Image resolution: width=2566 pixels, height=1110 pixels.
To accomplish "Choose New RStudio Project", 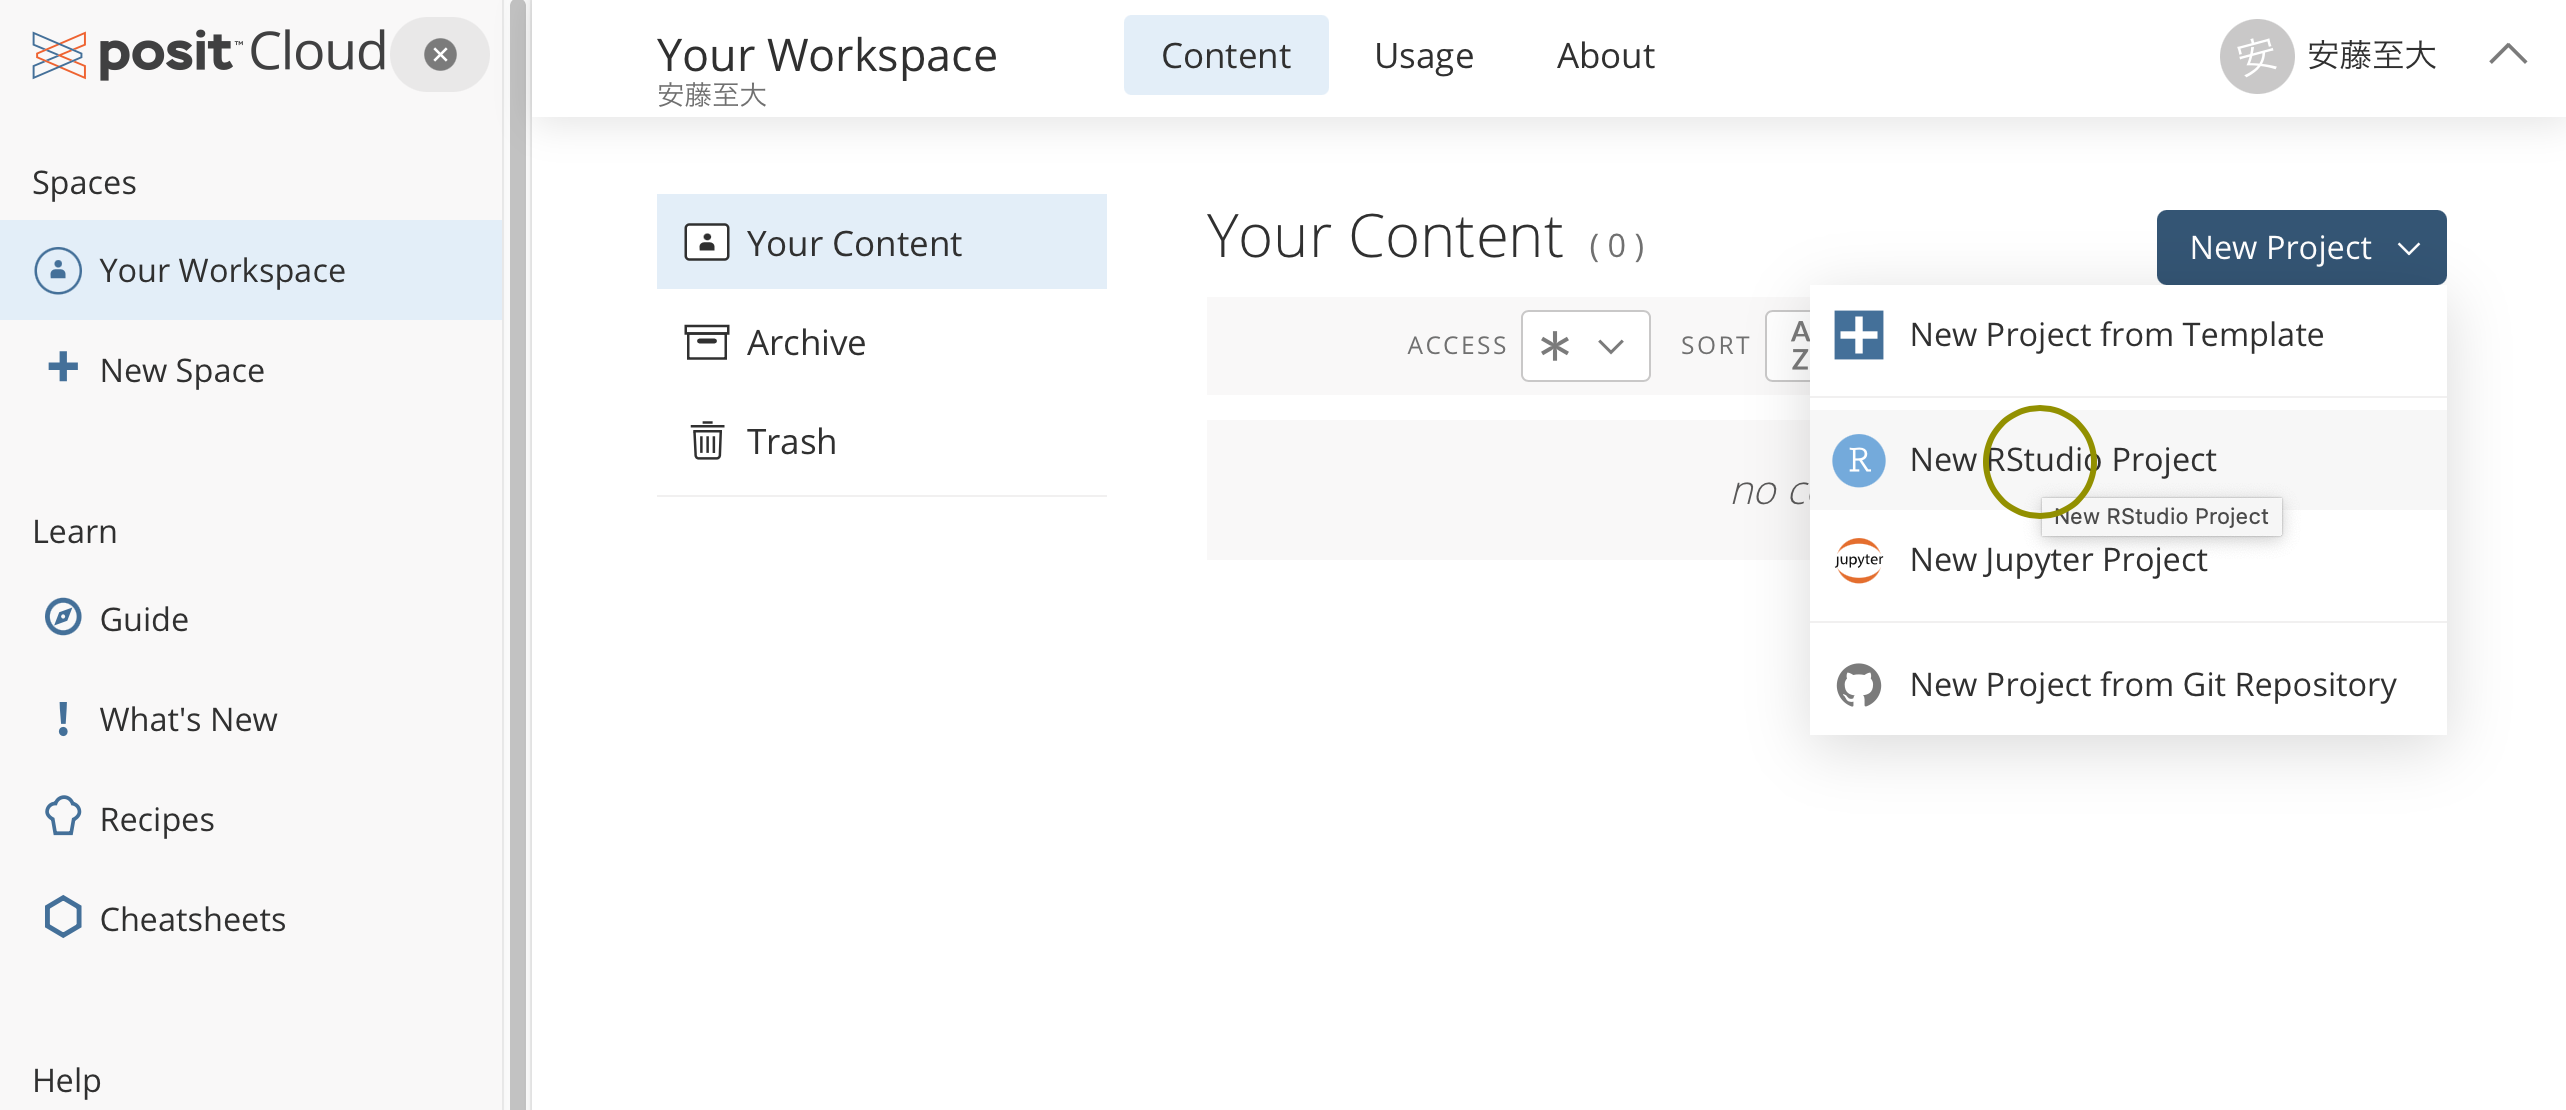I will tap(2062, 460).
